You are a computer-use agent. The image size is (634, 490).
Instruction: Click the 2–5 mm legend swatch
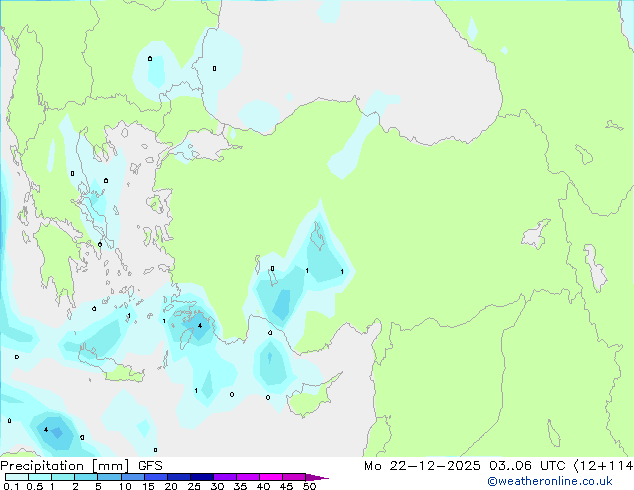[x=86, y=477]
